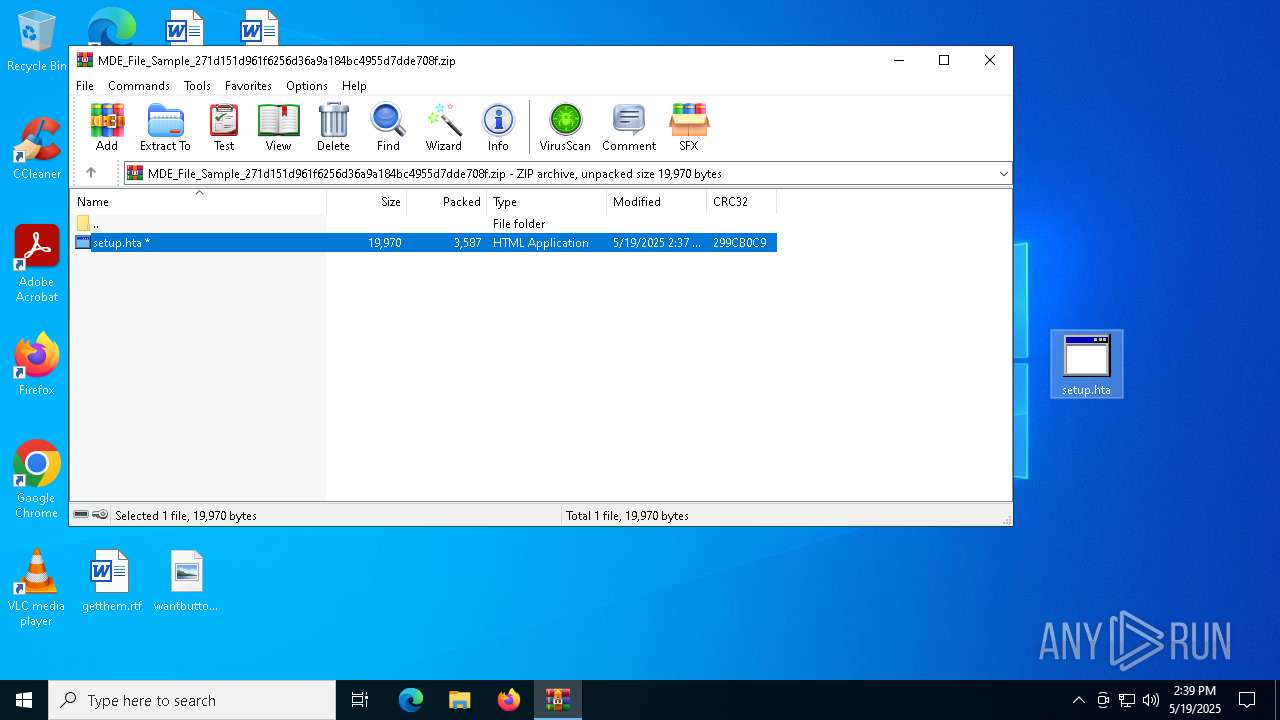The height and width of the screenshot is (720, 1280).
Task: Click the Add toolbar icon in WinRAR
Action: click(107, 127)
